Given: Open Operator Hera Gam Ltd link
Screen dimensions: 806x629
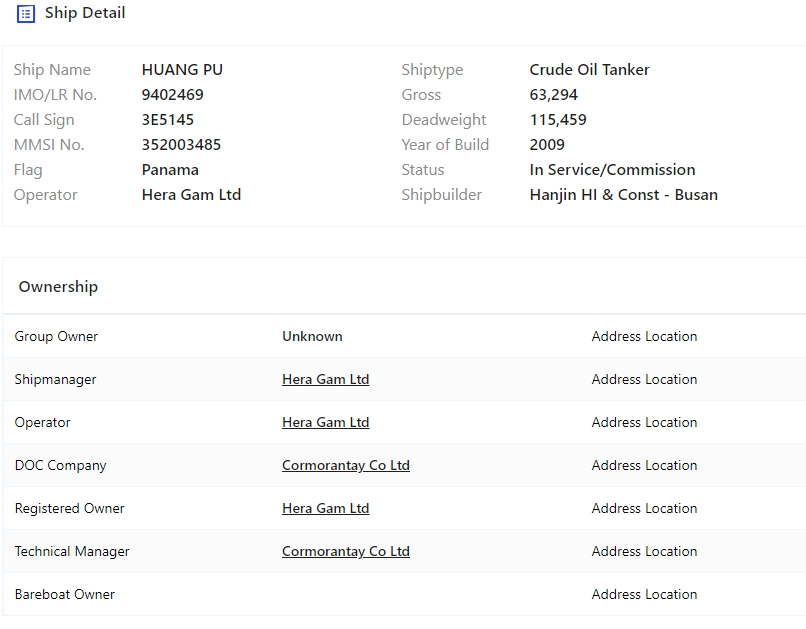Looking at the screenshot, I should pos(325,422).
